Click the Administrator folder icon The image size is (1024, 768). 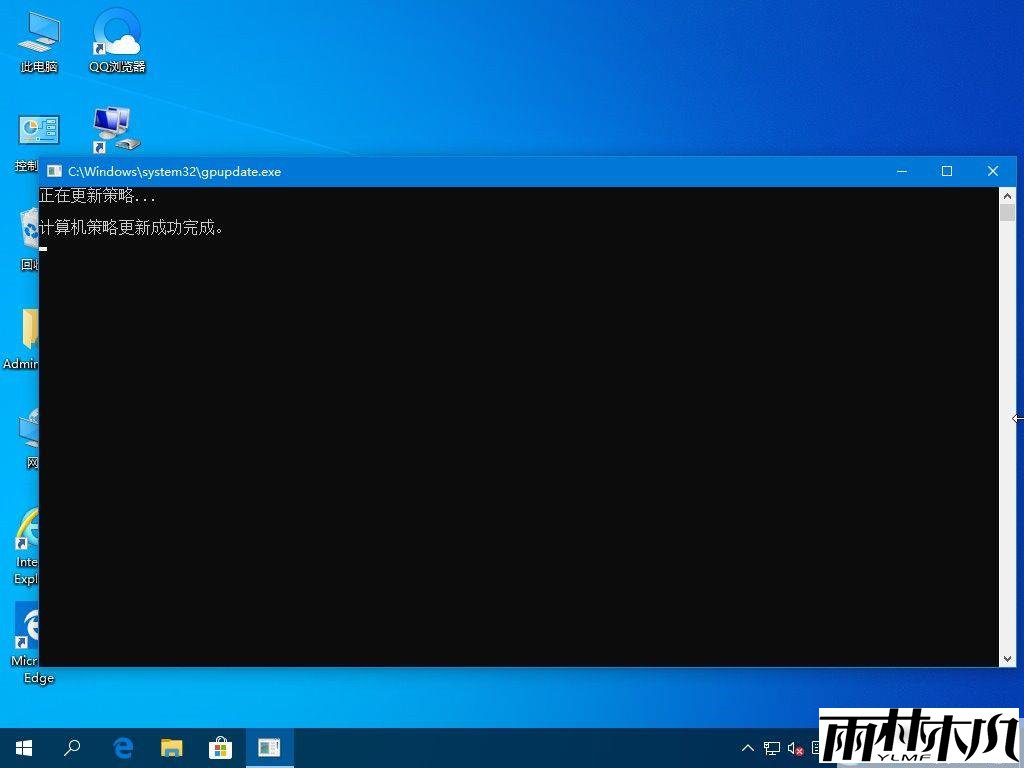(x=30, y=328)
